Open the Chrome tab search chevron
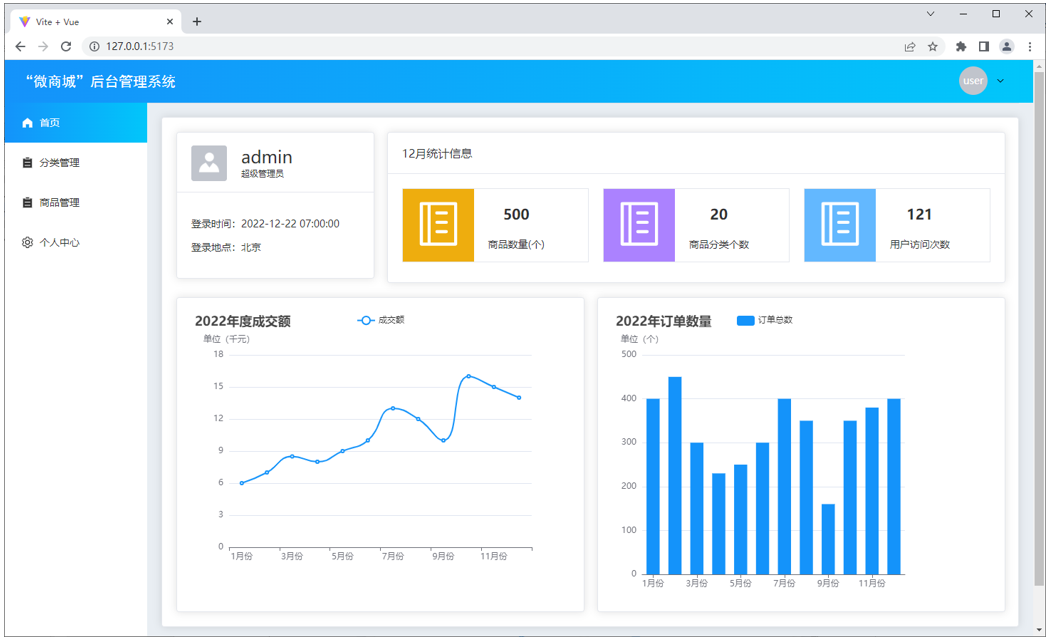 [x=930, y=14]
